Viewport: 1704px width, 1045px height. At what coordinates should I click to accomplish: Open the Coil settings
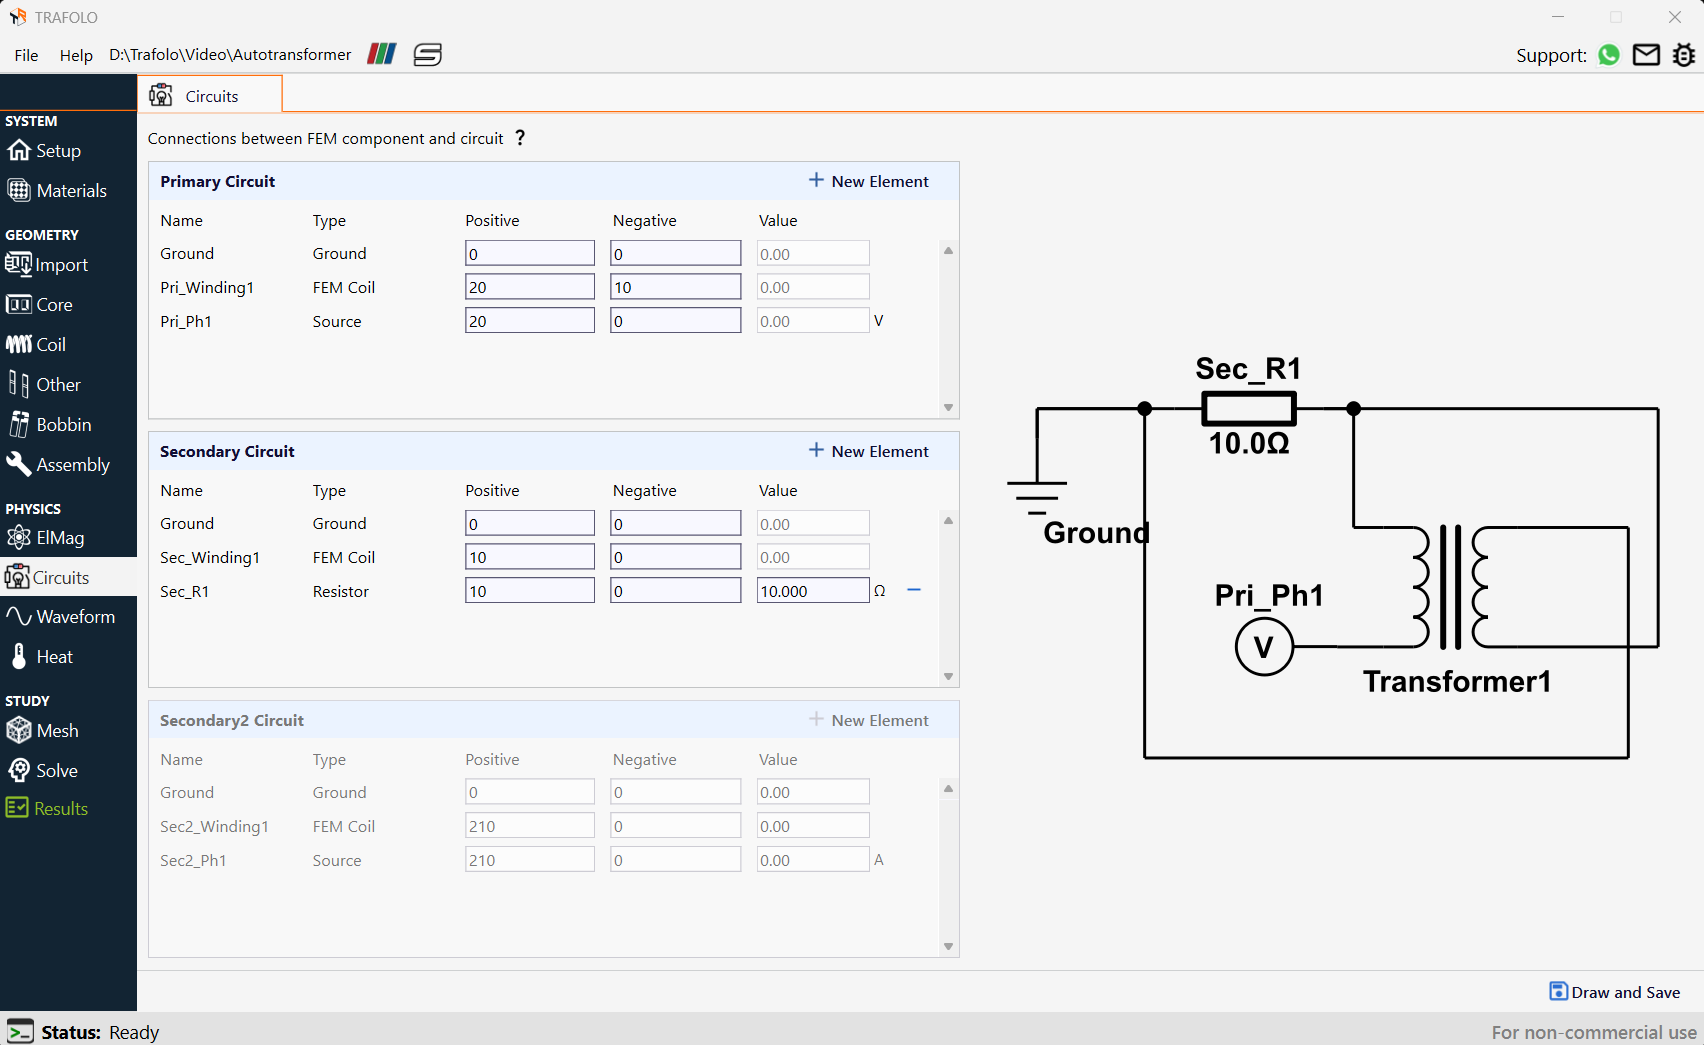36,344
